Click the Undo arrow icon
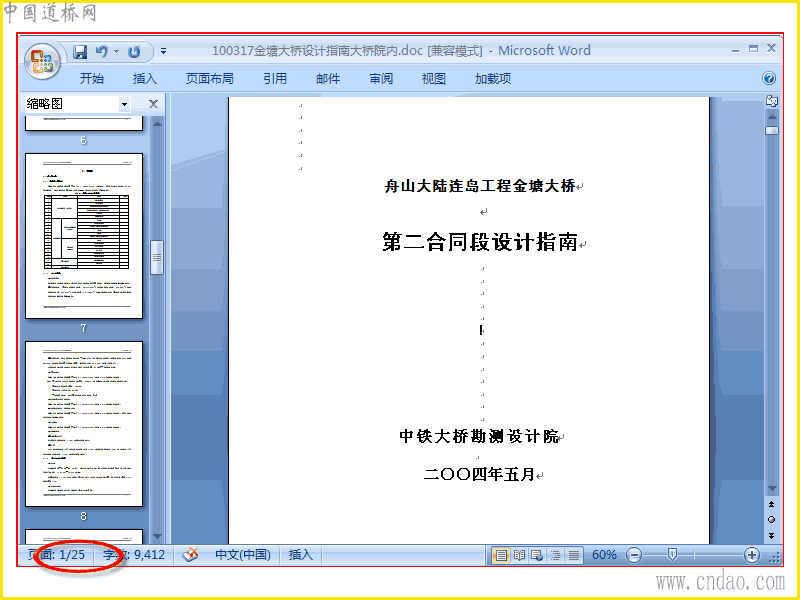 (x=102, y=52)
